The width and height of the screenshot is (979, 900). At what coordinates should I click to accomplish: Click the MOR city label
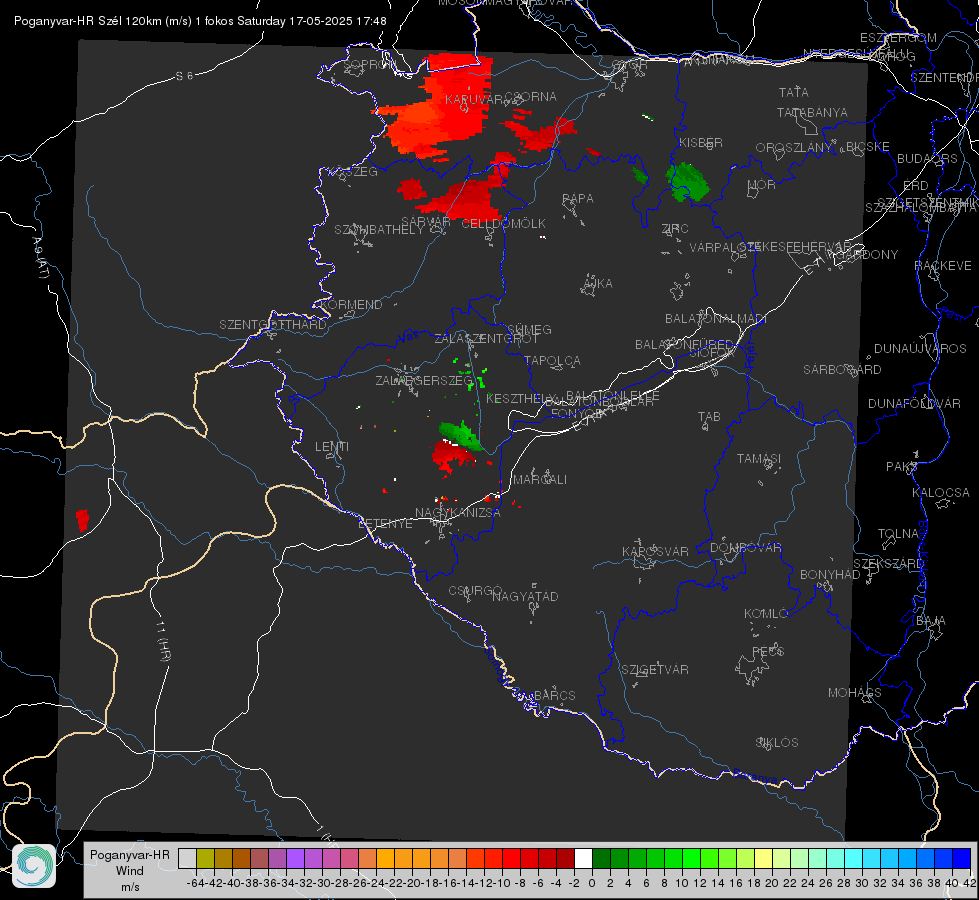762,185
